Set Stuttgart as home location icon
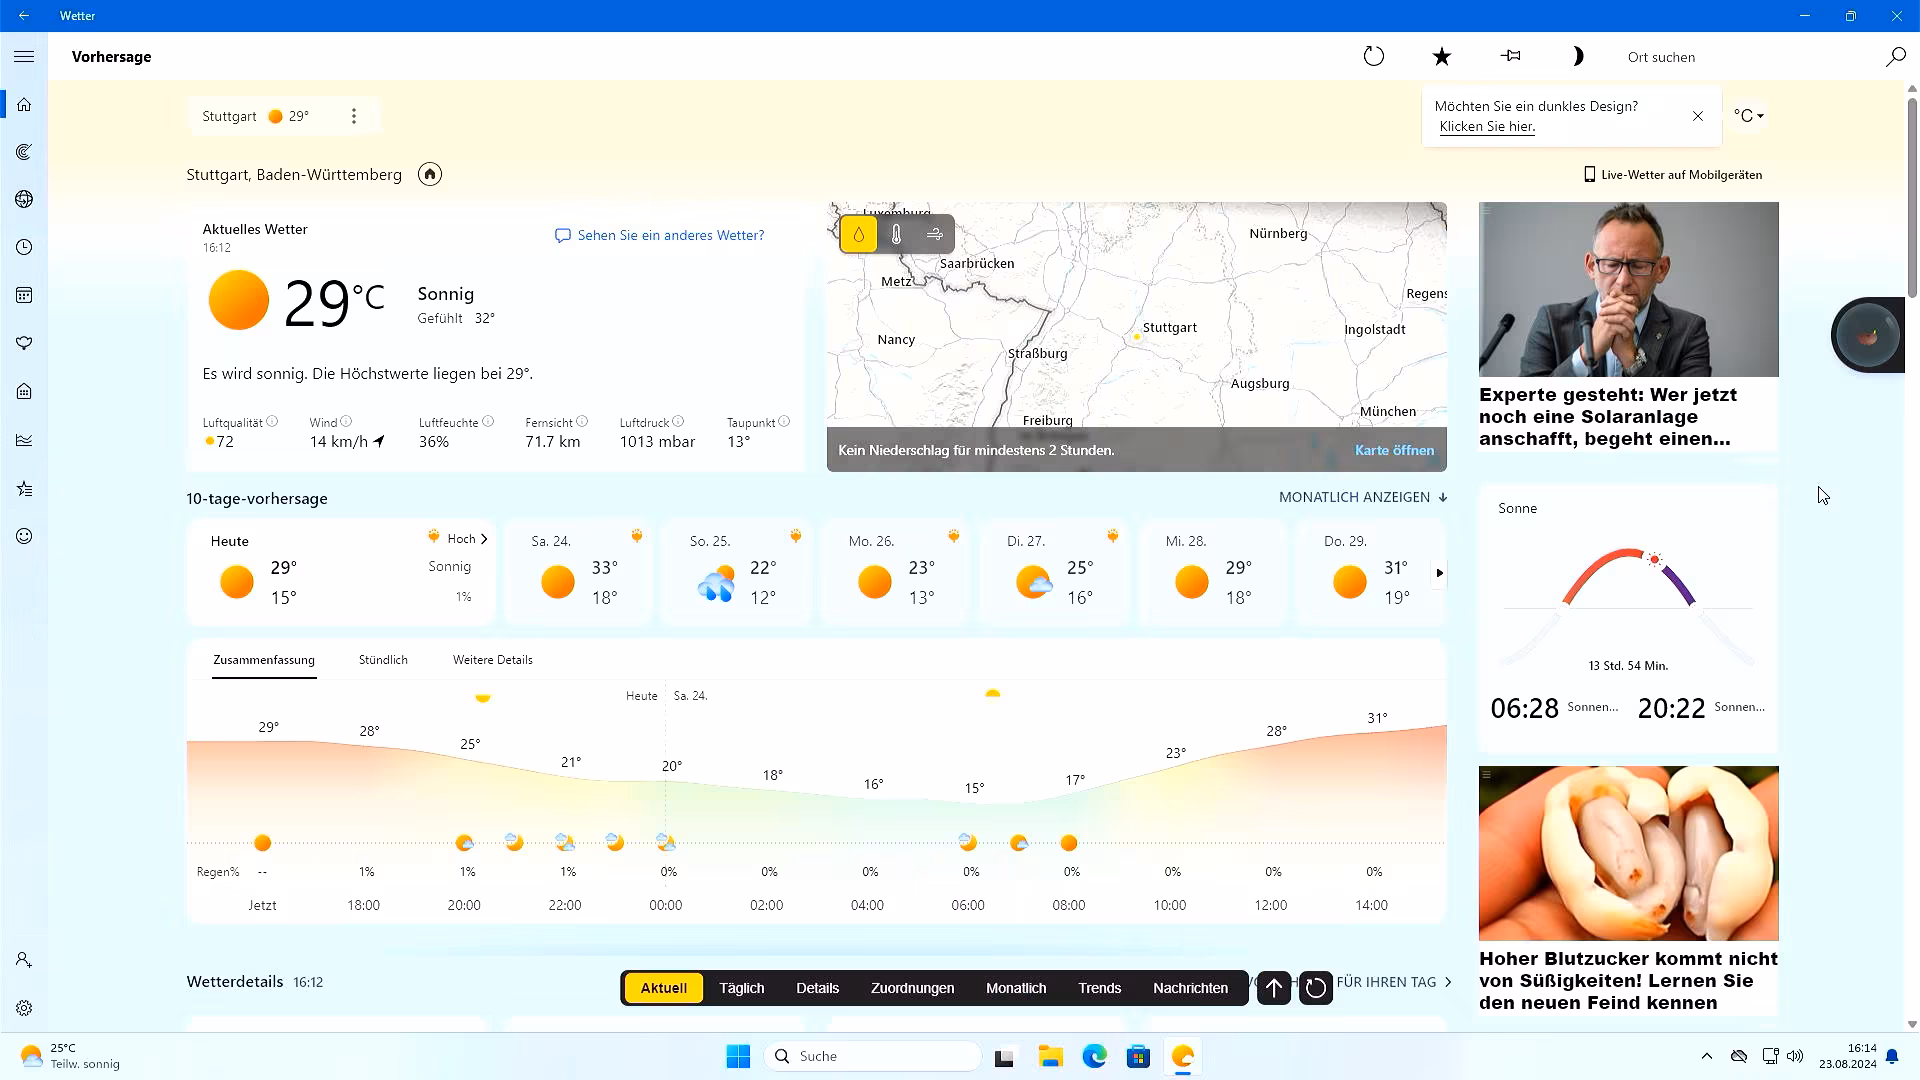 coord(430,174)
